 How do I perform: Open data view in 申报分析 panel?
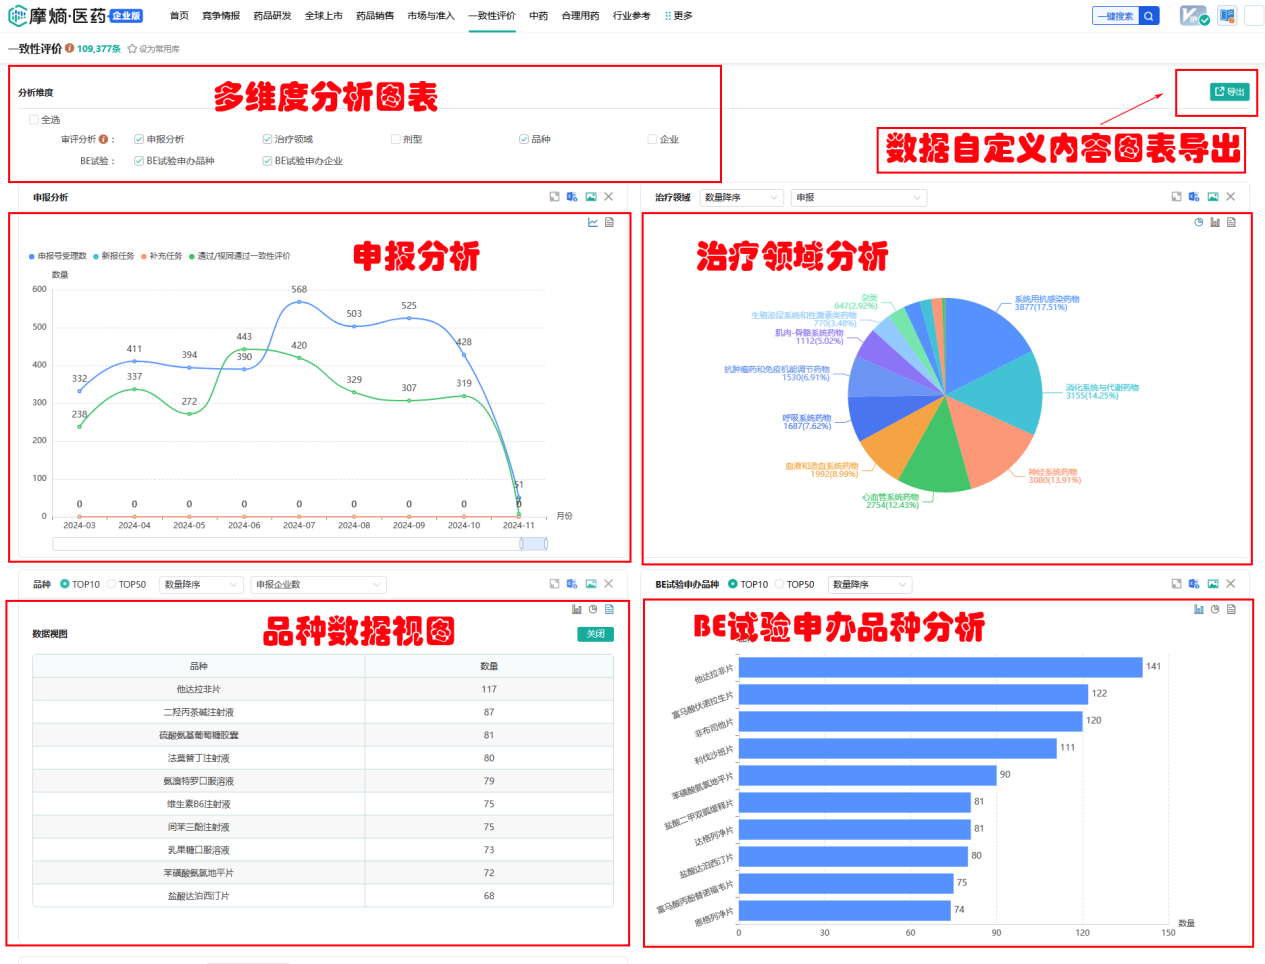pos(609,222)
